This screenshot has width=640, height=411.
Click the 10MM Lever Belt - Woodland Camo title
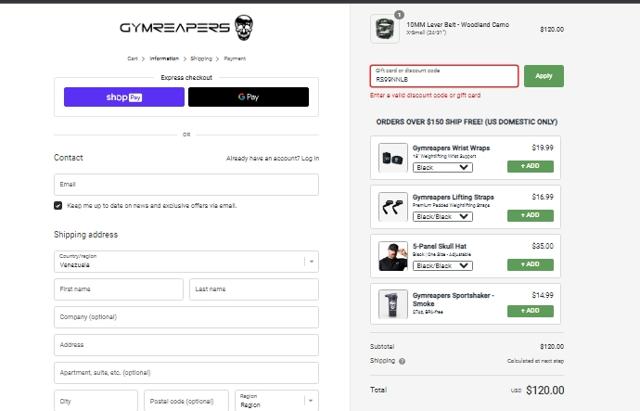click(x=458, y=25)
